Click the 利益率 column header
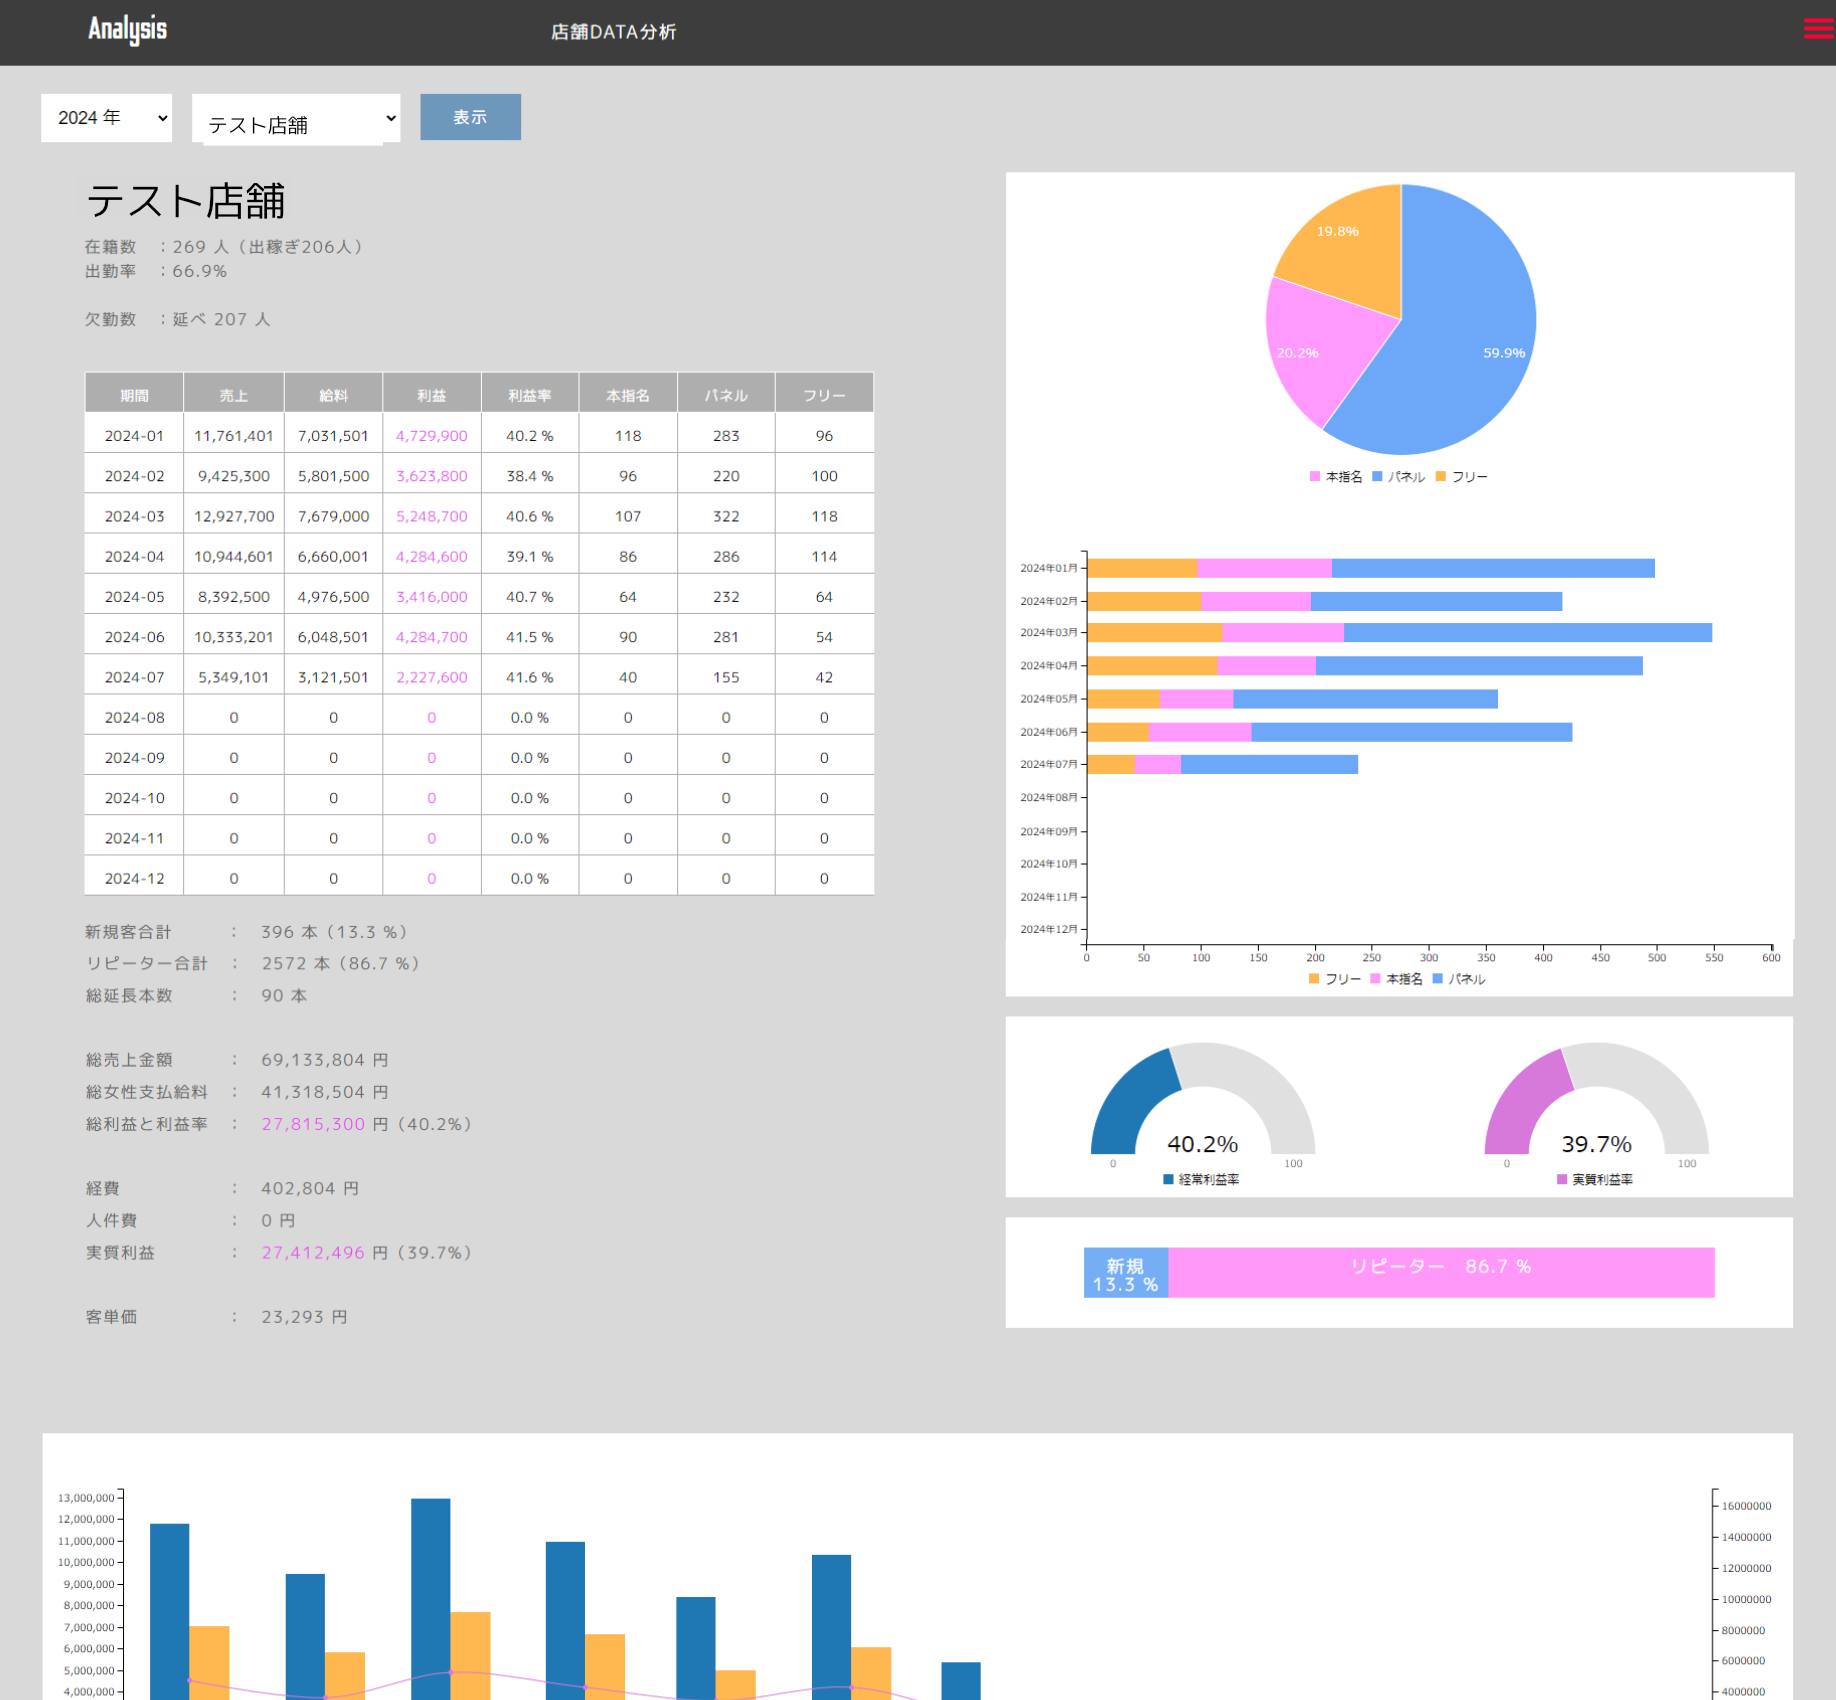 [x=529, y=393]
